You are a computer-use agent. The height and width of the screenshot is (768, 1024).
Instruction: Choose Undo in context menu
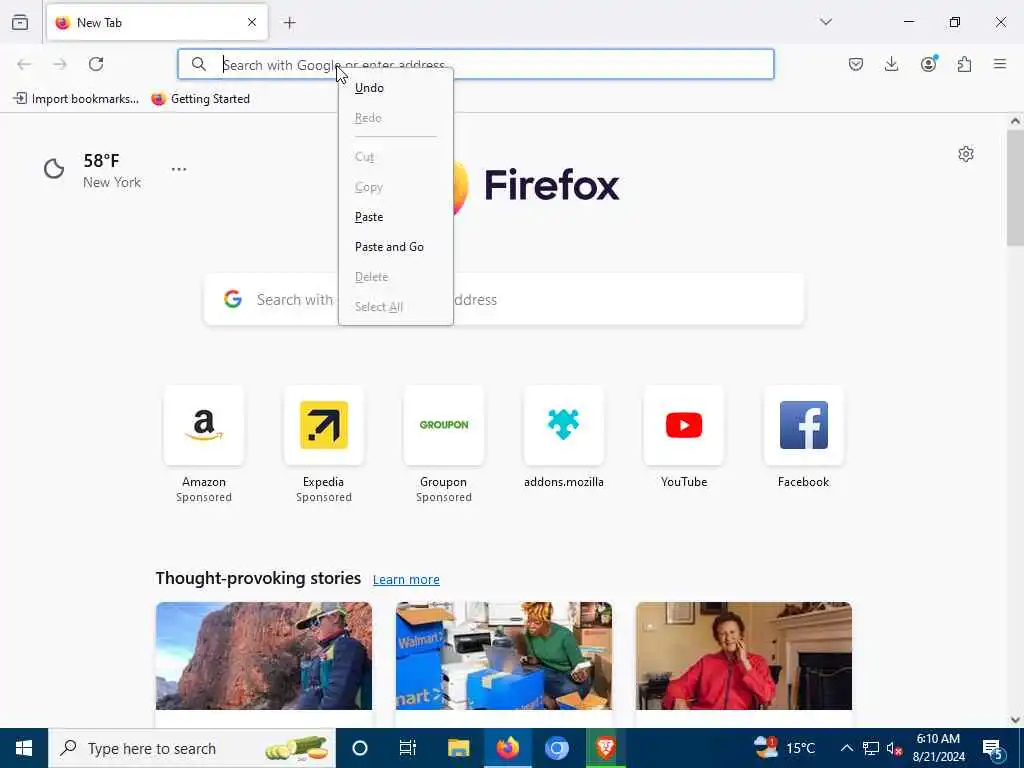pyautogui.click(x=396, y=88)
